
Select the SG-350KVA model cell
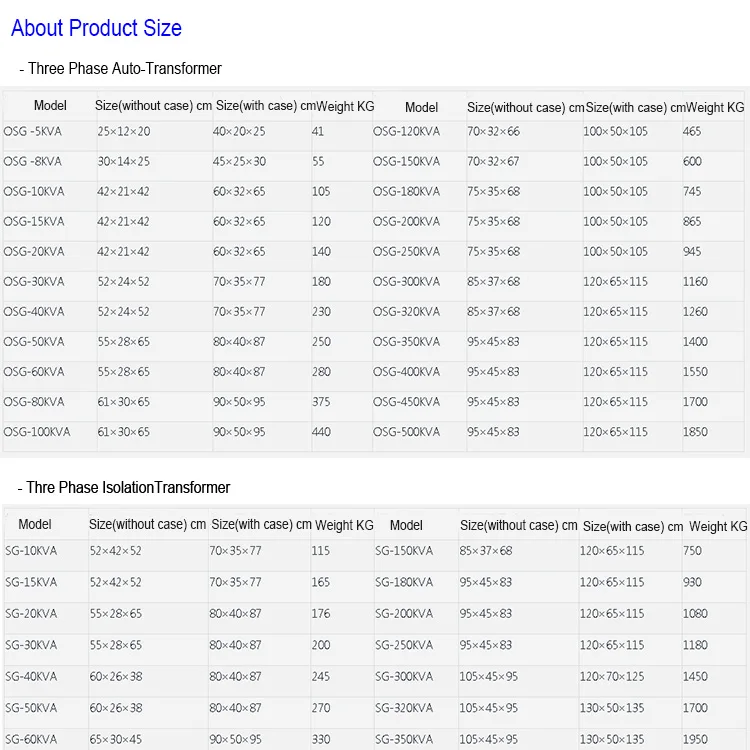pyautogui.click(x=404, y=740)
